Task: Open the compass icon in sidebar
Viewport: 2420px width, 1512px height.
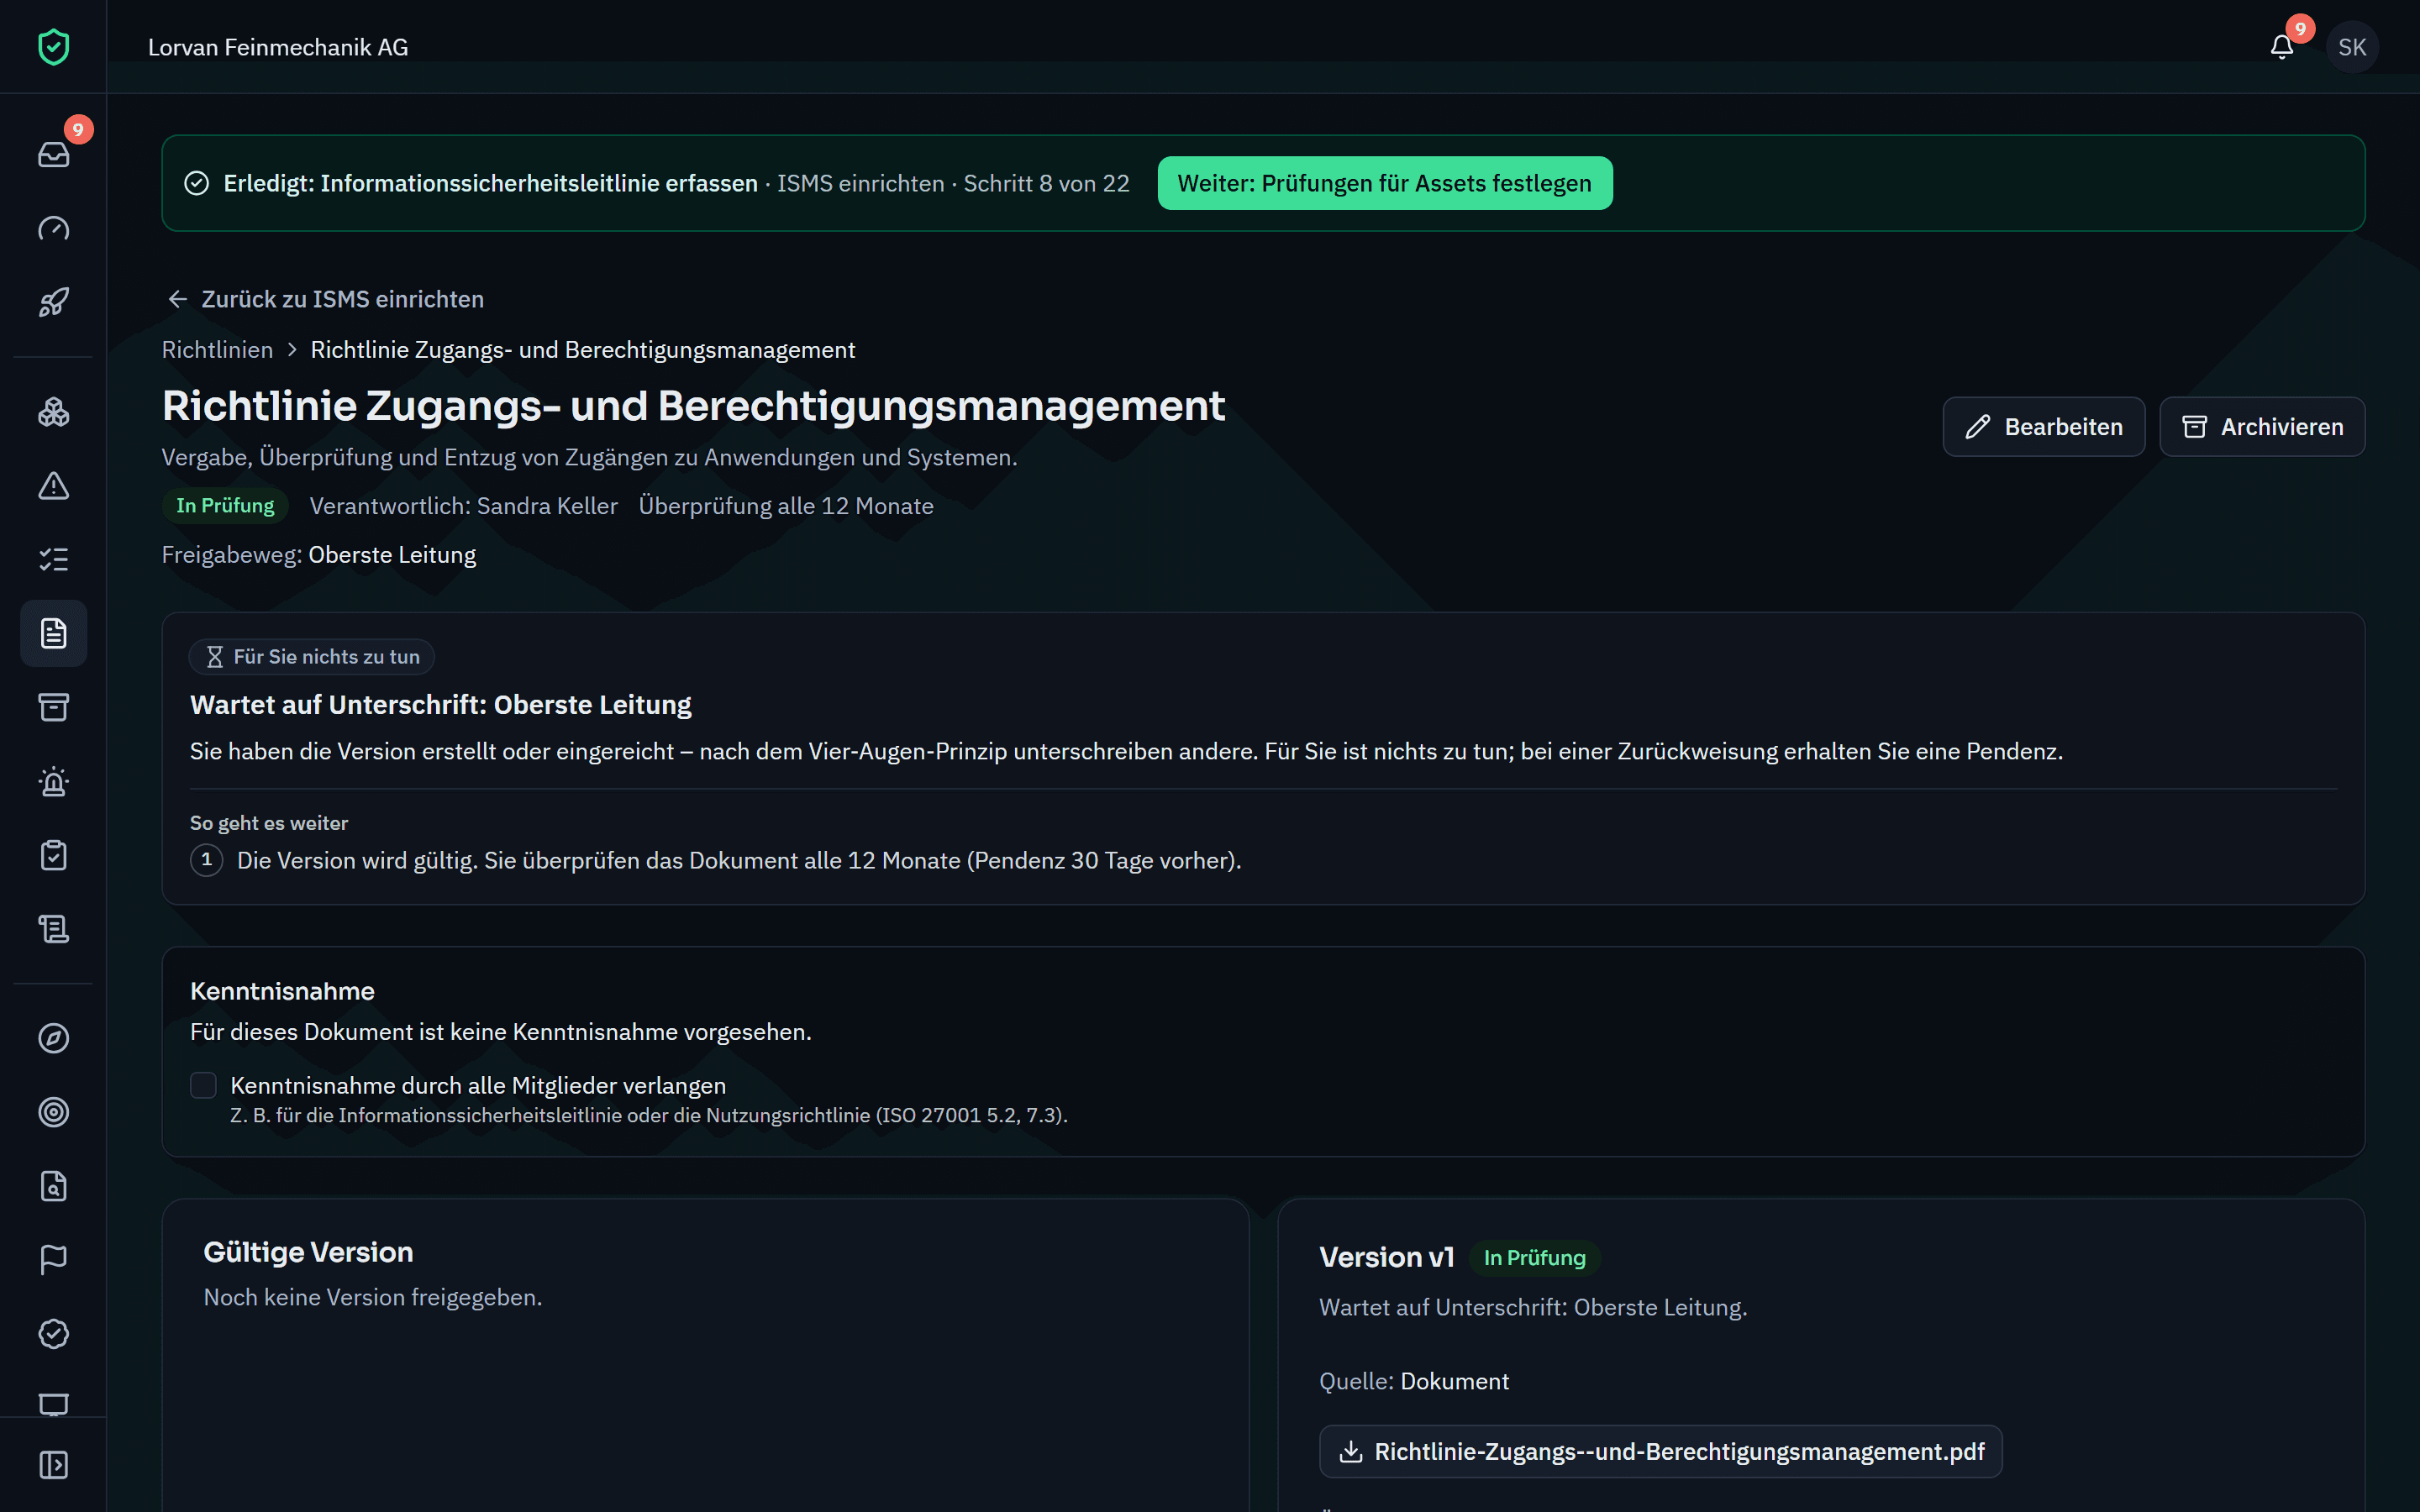Action: (x=53, y=1038)
